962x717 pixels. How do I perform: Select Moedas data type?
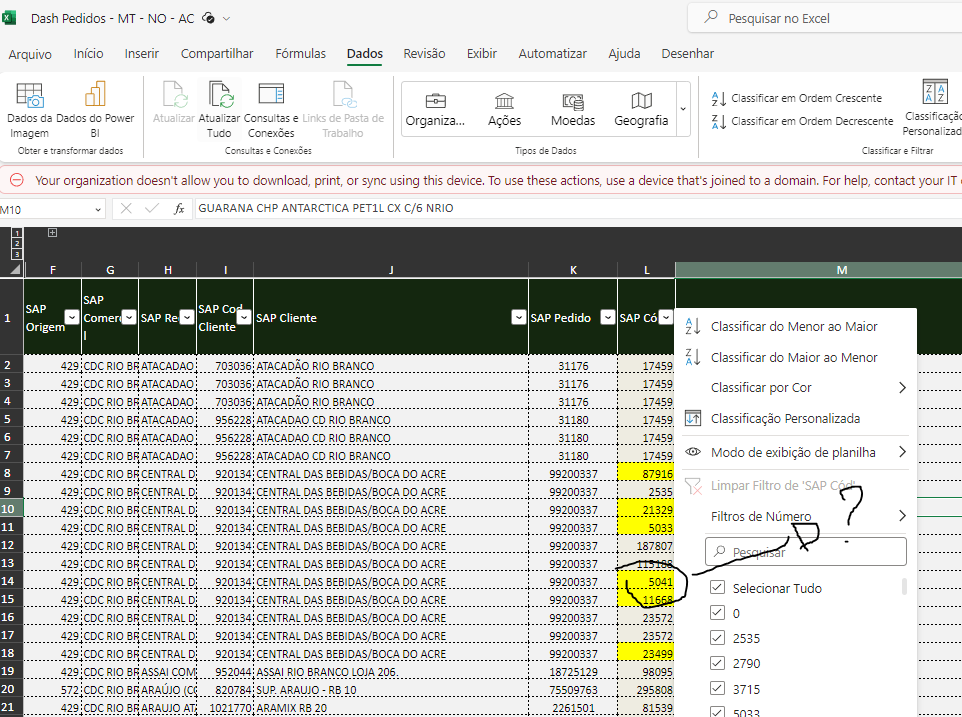tap(573, 109)
